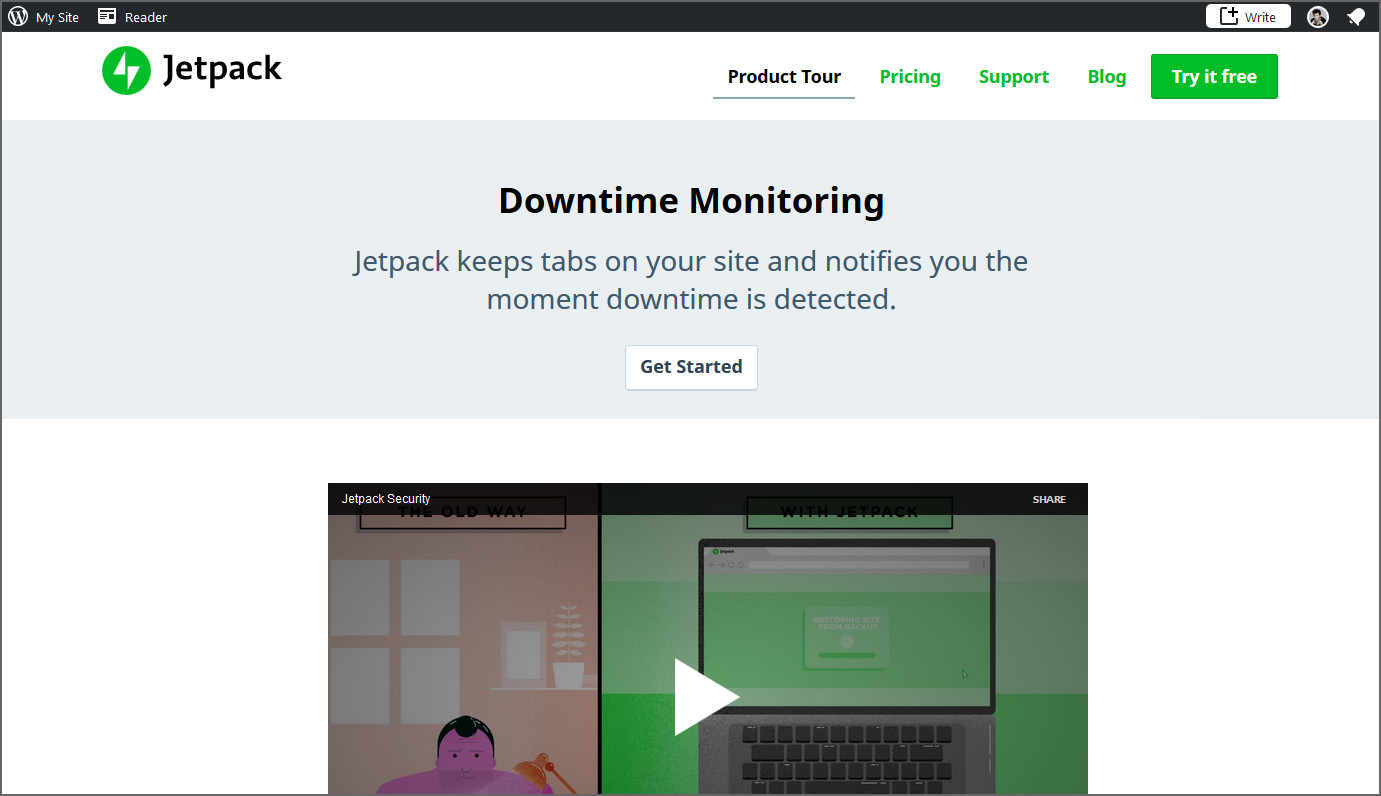Click the laptop illustration in video
Viewport: 1381px width, 796px height.
click(x=848, y=665)
